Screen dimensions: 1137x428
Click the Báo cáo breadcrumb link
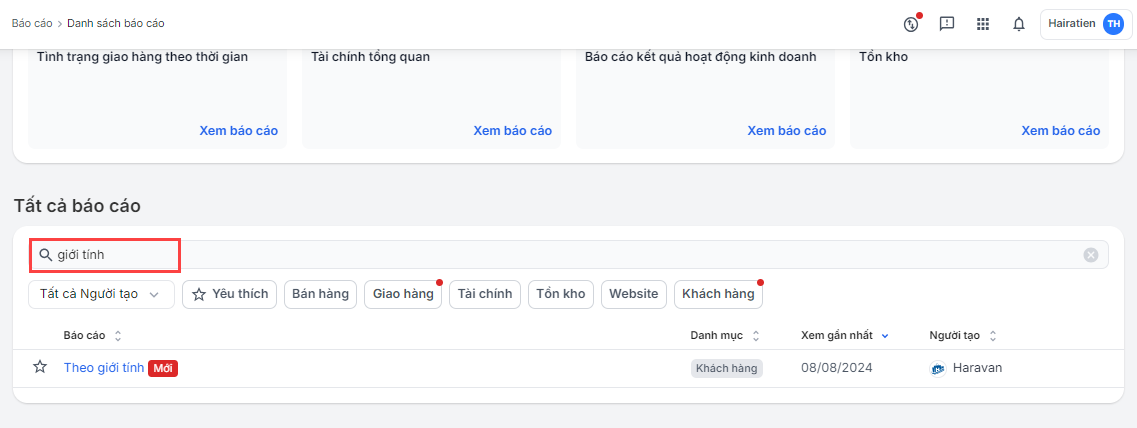pos(31,22)
